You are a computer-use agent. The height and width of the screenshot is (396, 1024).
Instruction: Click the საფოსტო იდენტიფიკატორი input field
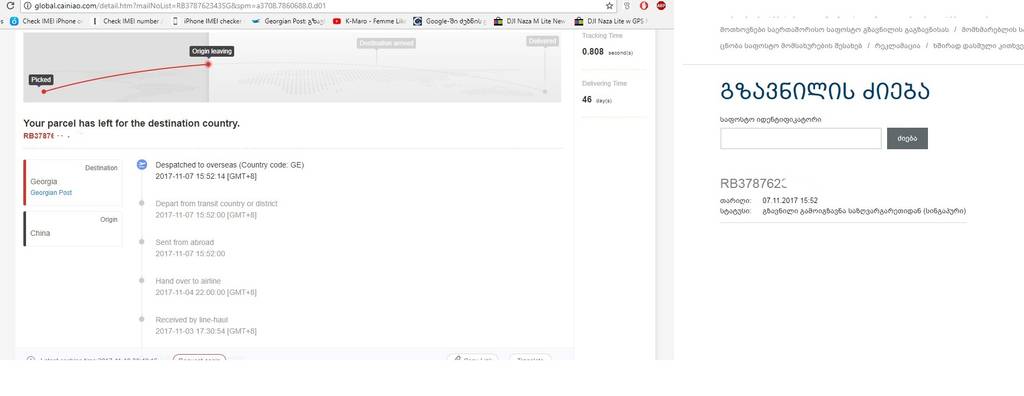801,139
